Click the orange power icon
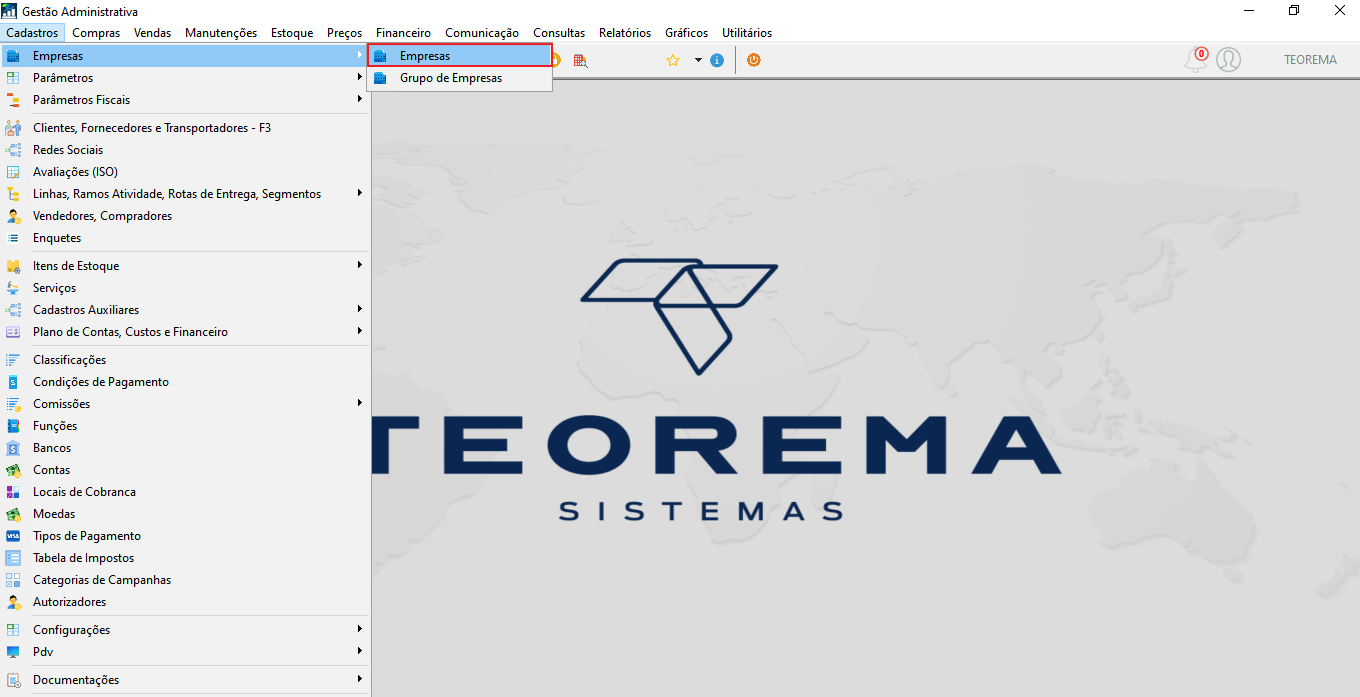This screenshot has height=697, width=1360. tap(754, 60)
